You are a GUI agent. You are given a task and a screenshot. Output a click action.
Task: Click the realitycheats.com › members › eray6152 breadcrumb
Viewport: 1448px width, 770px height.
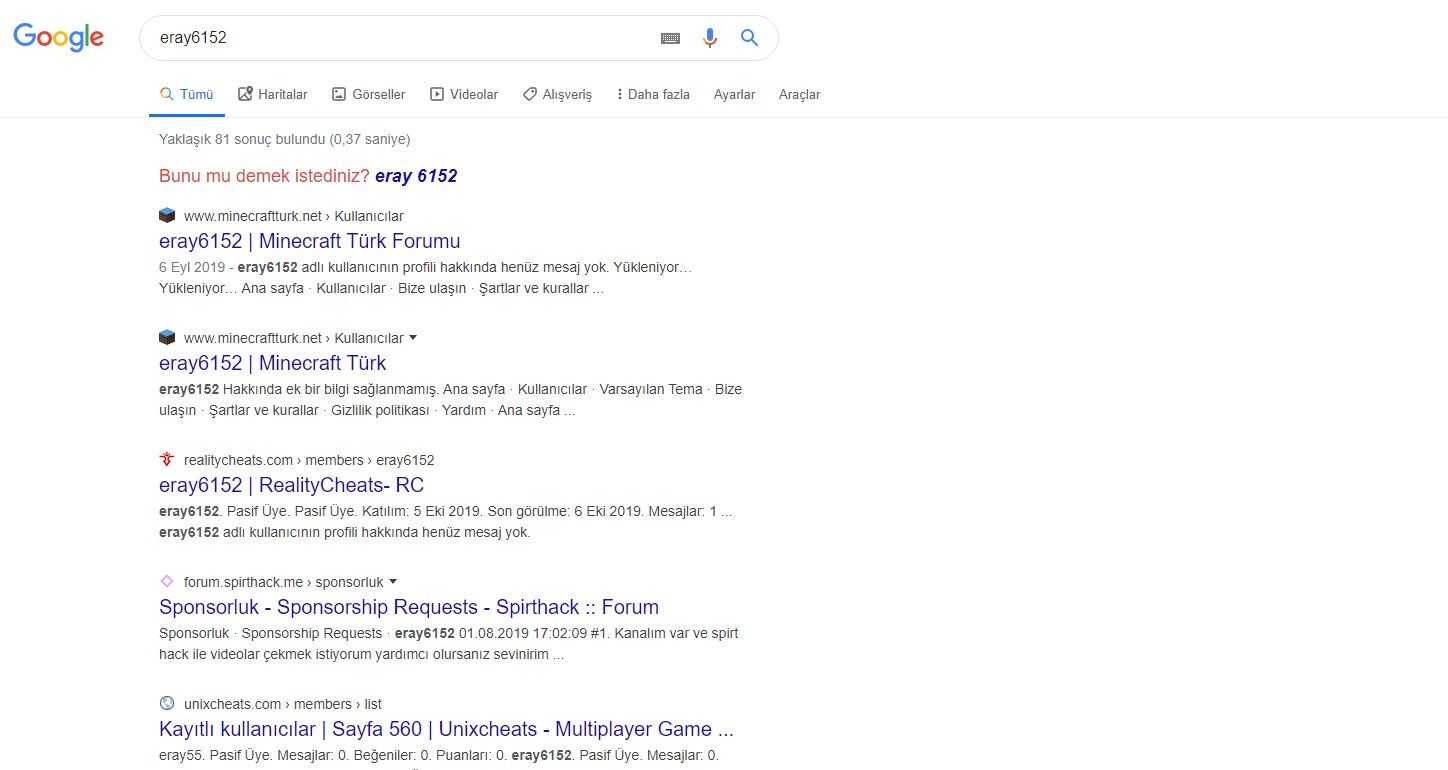[309, 460]
